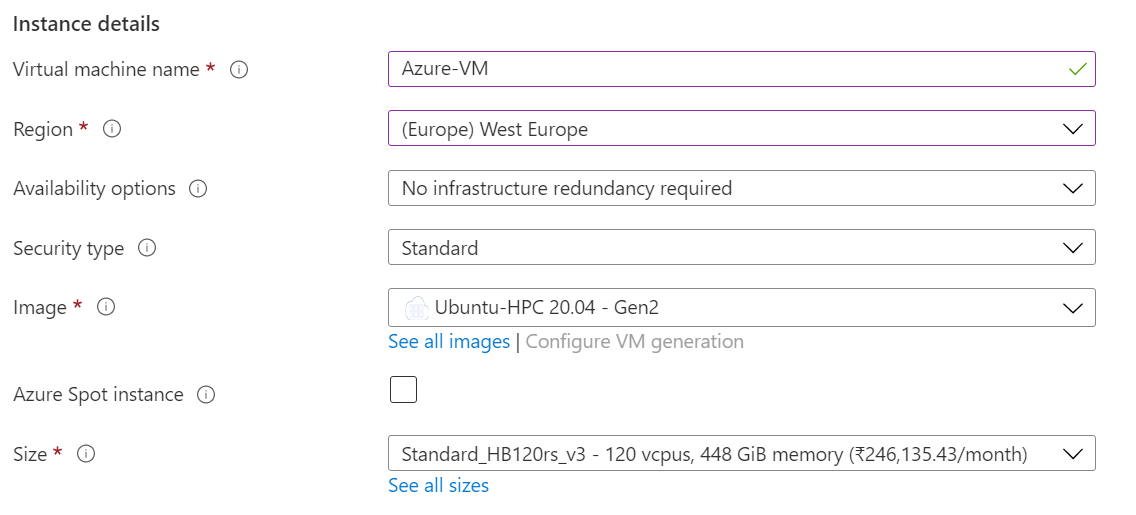Open info icon next to Image label
Viewport: 1136px width, 515px height.
click(x=106, y=308)
